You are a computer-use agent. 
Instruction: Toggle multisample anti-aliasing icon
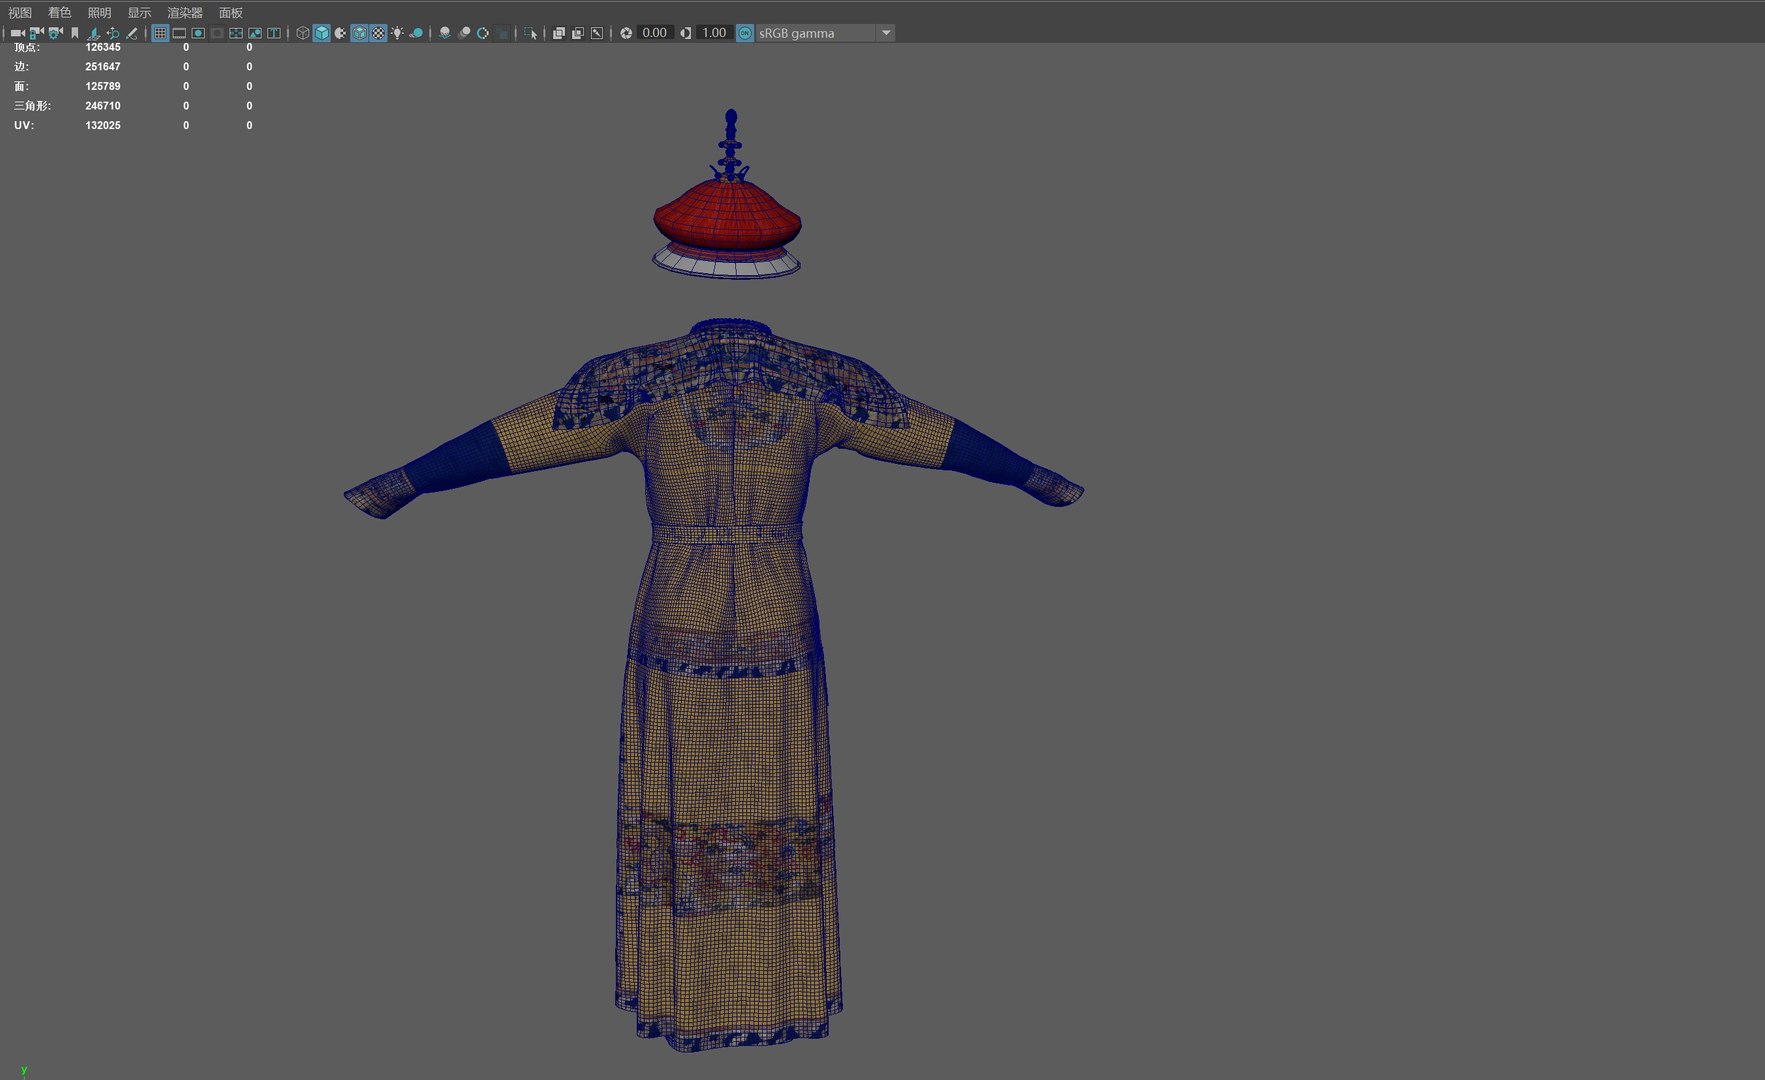(x=483, y=33)
